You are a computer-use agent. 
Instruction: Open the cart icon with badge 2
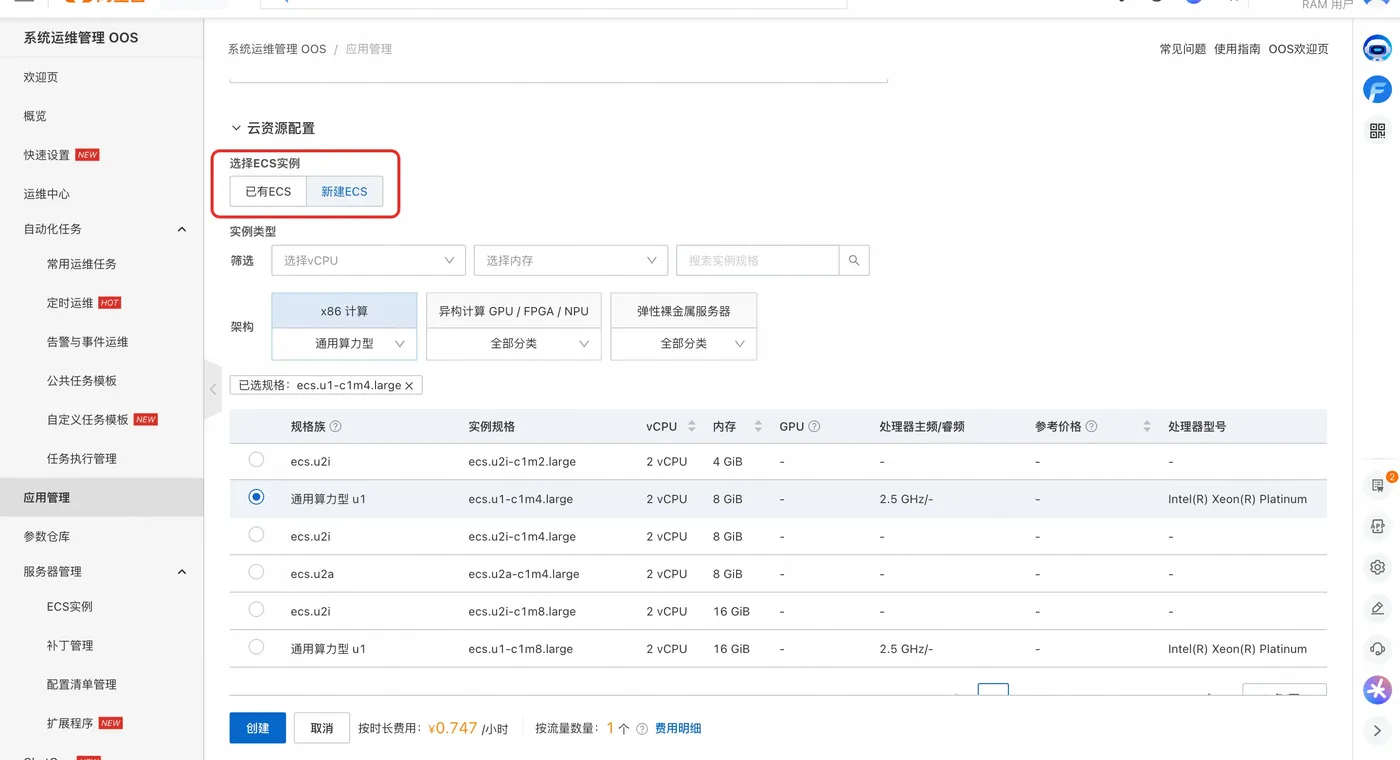[x=1377, y=485]
